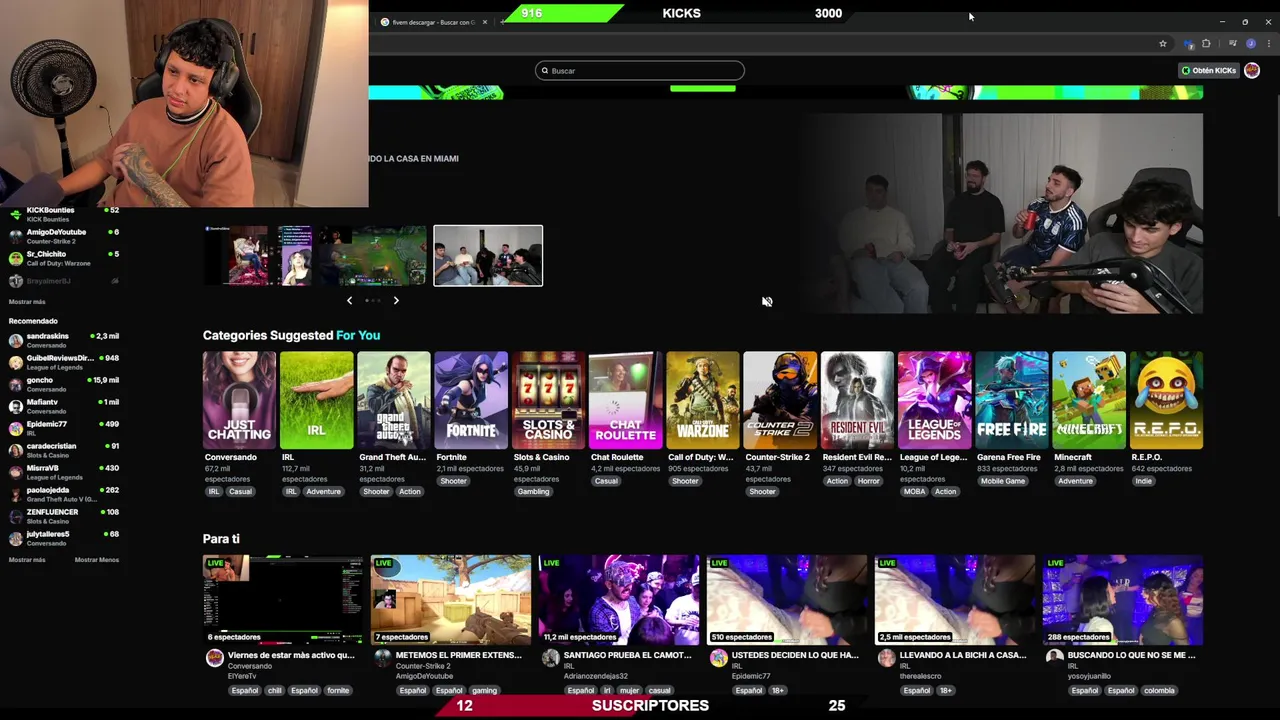This screenshot has width=1280, height=720.
Task: Bookmark this page with the star icon
Action: pos(1163,44)
